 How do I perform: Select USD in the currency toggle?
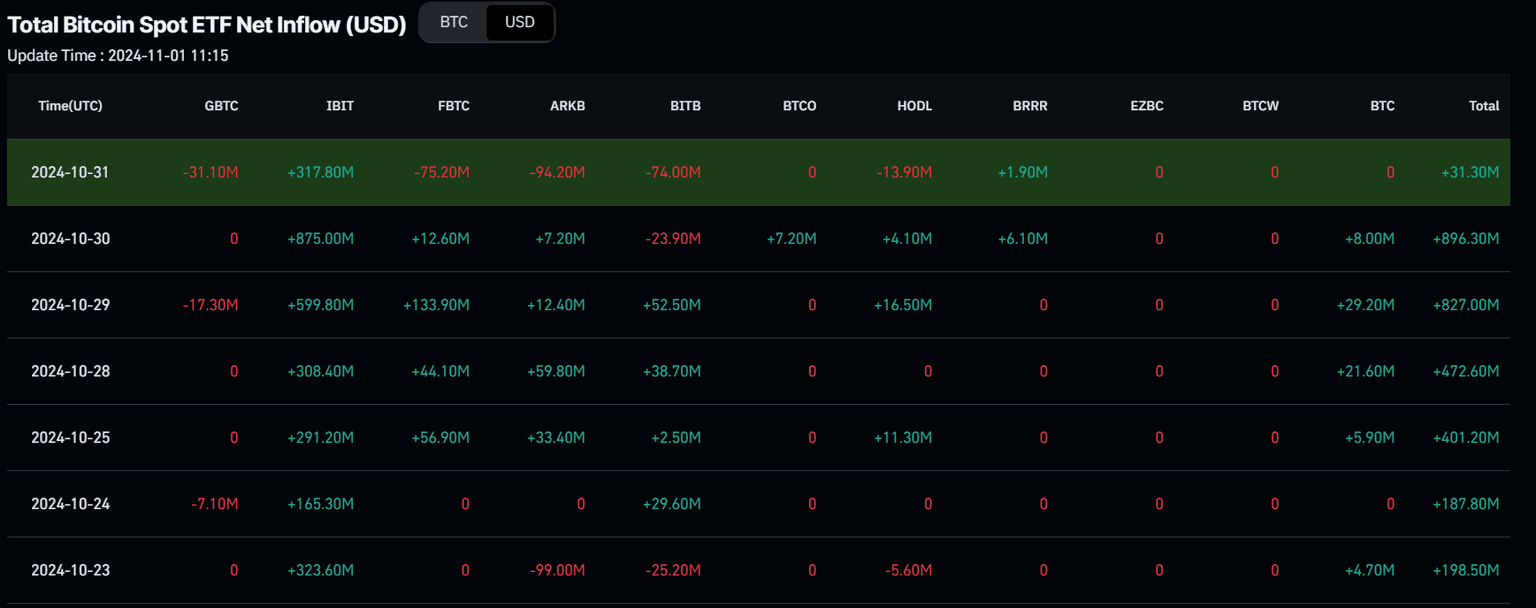(x=520, y=22)
